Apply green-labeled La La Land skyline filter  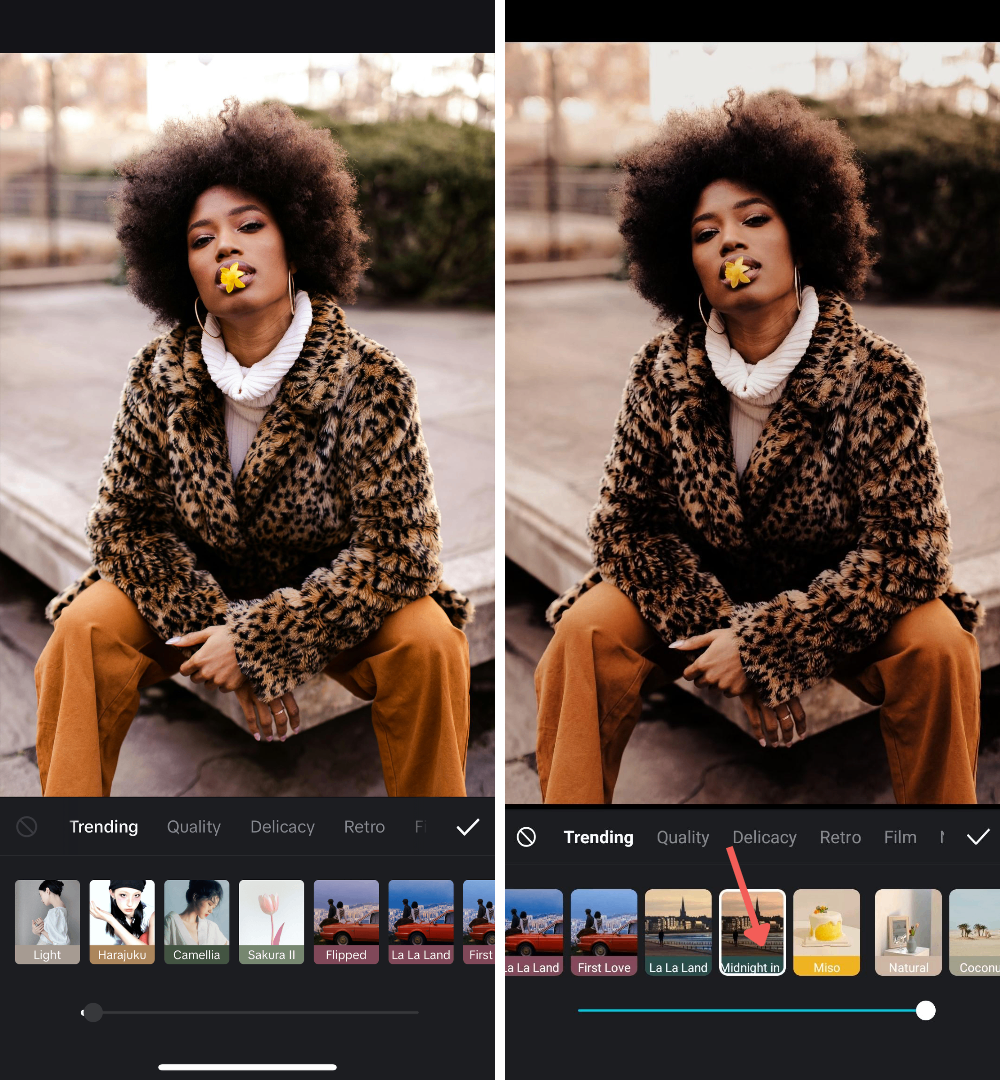[678, 932]
